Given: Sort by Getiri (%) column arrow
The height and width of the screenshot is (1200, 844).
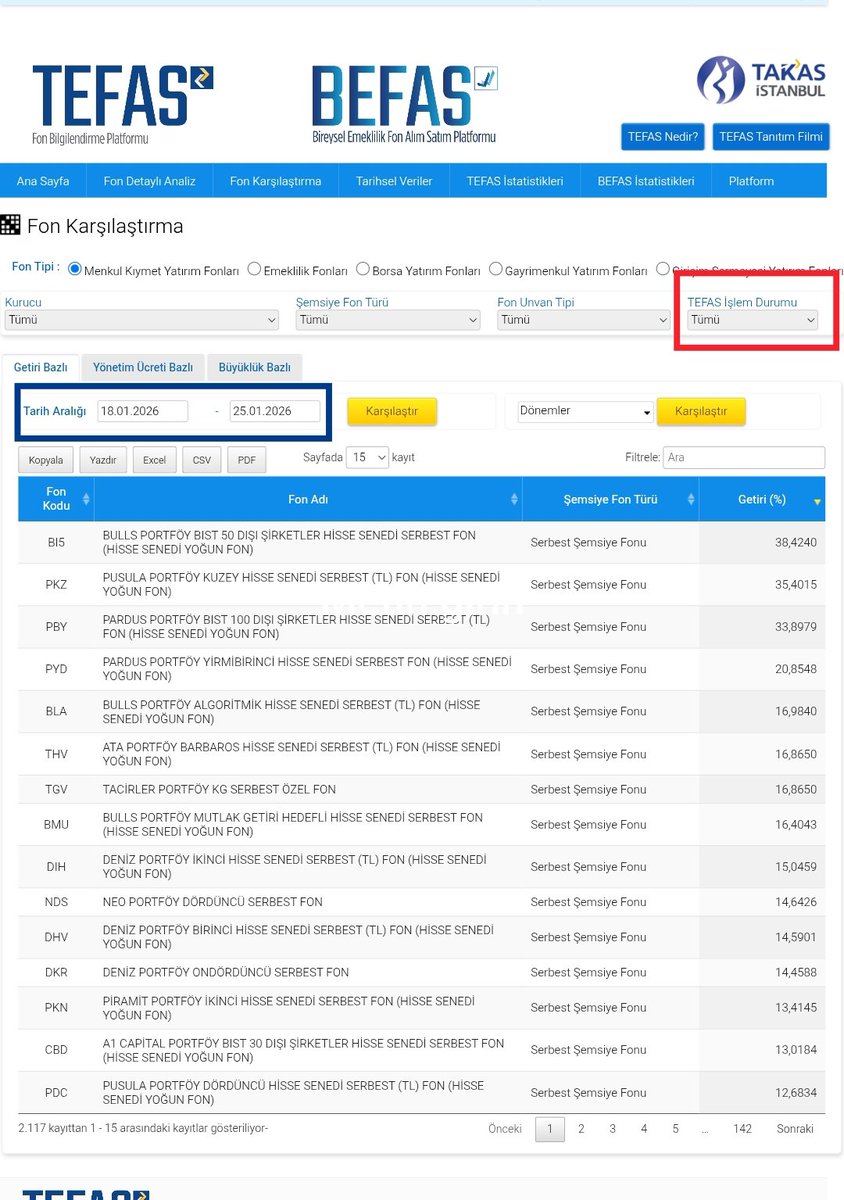Looking at the screenshot, I should [817, 501].
